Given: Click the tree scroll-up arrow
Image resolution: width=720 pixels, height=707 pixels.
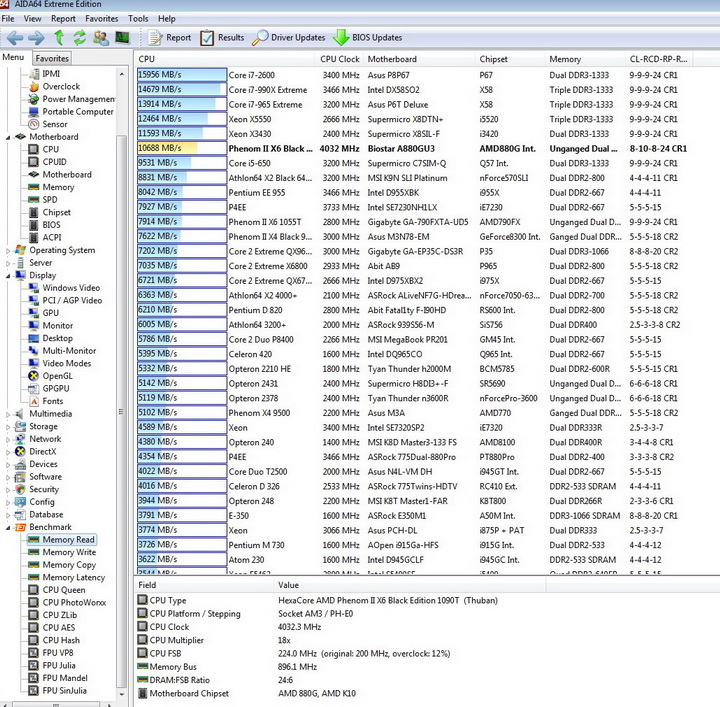Looking at the screenshot, I should tap(122, 74).
